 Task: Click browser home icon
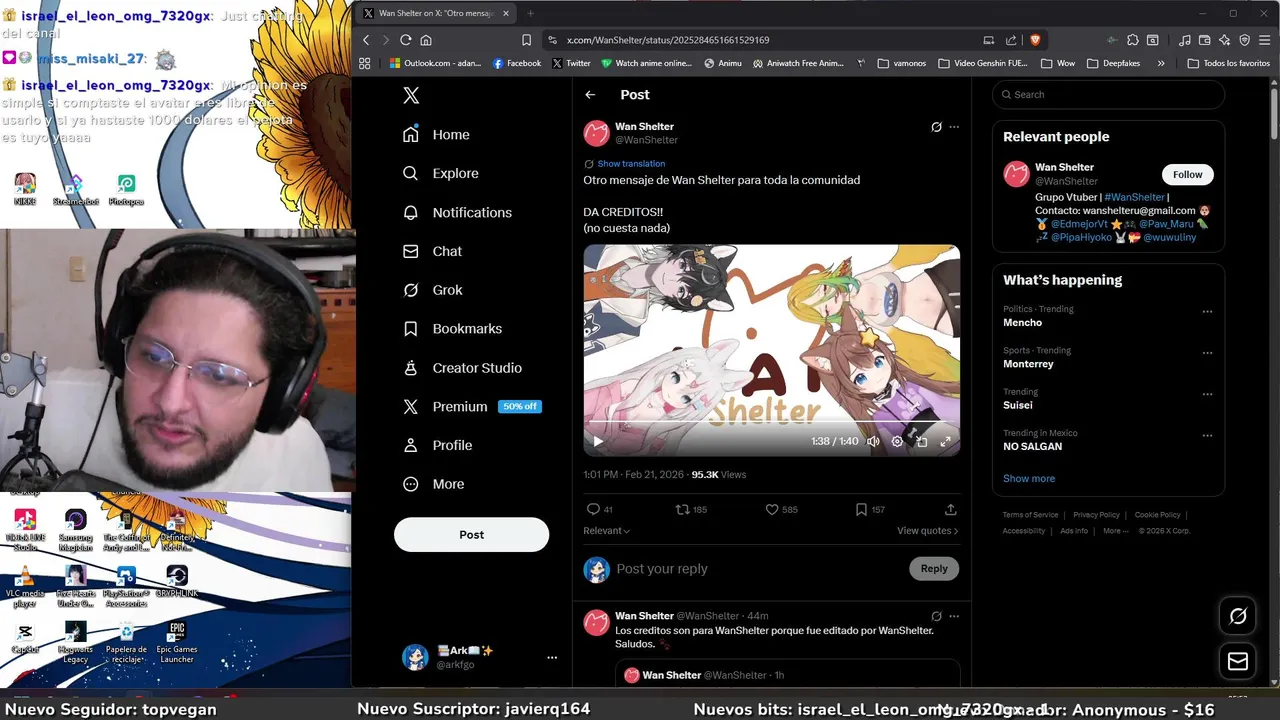point(426,40)
